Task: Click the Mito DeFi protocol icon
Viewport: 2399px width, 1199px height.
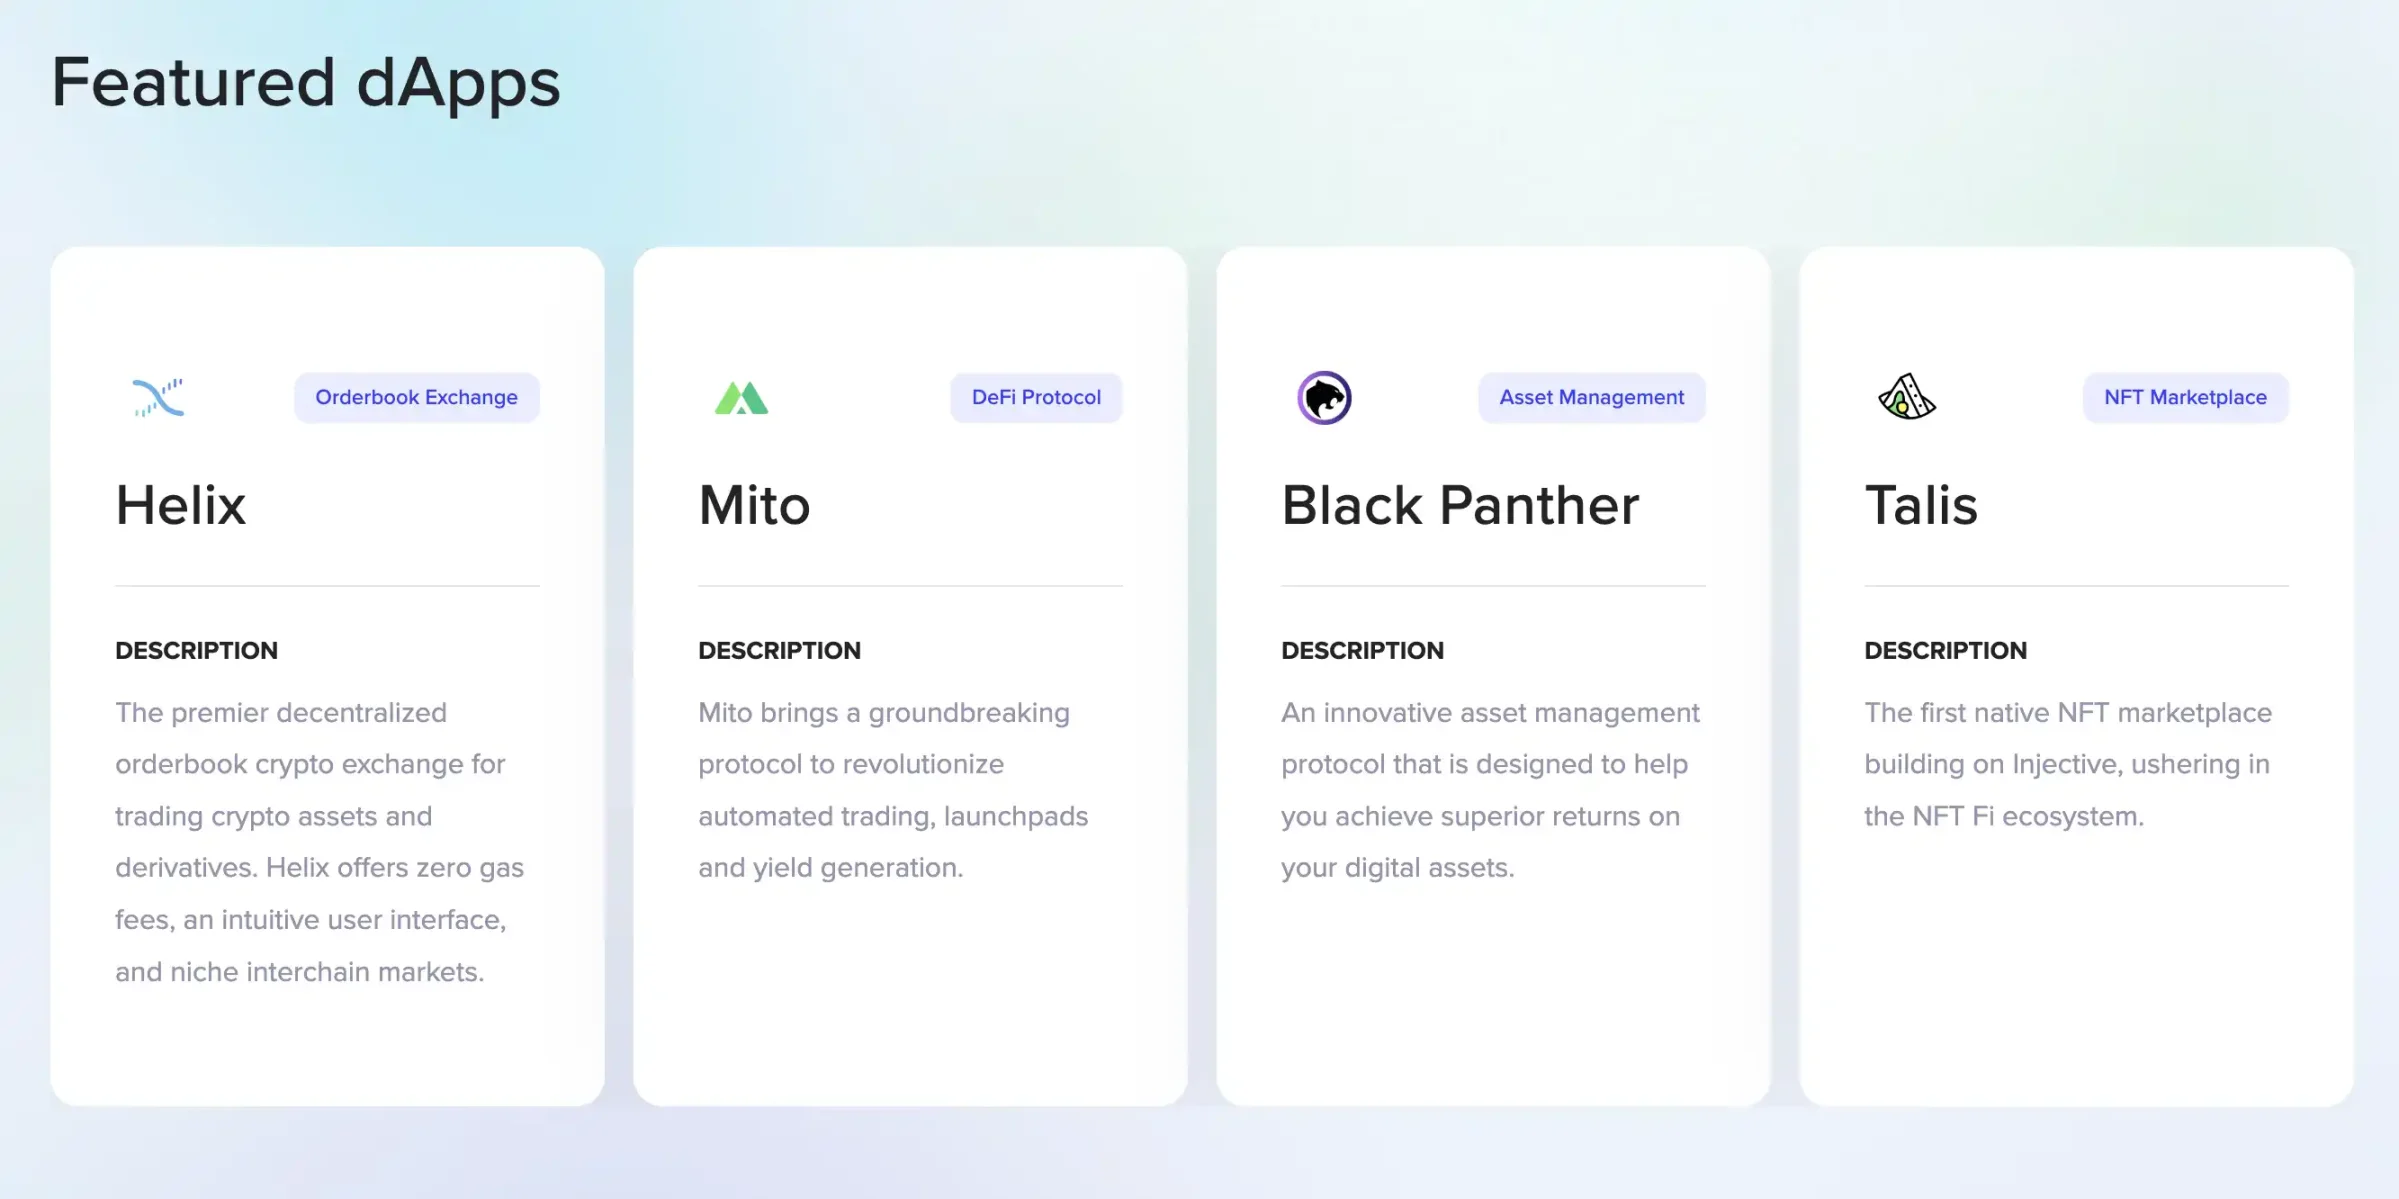Action: click(742, 398)
